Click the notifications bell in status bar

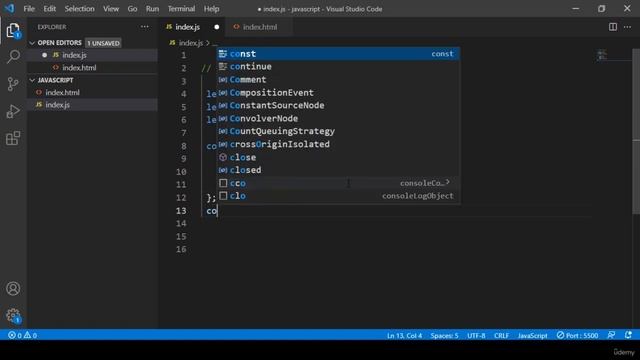point(628,335)
